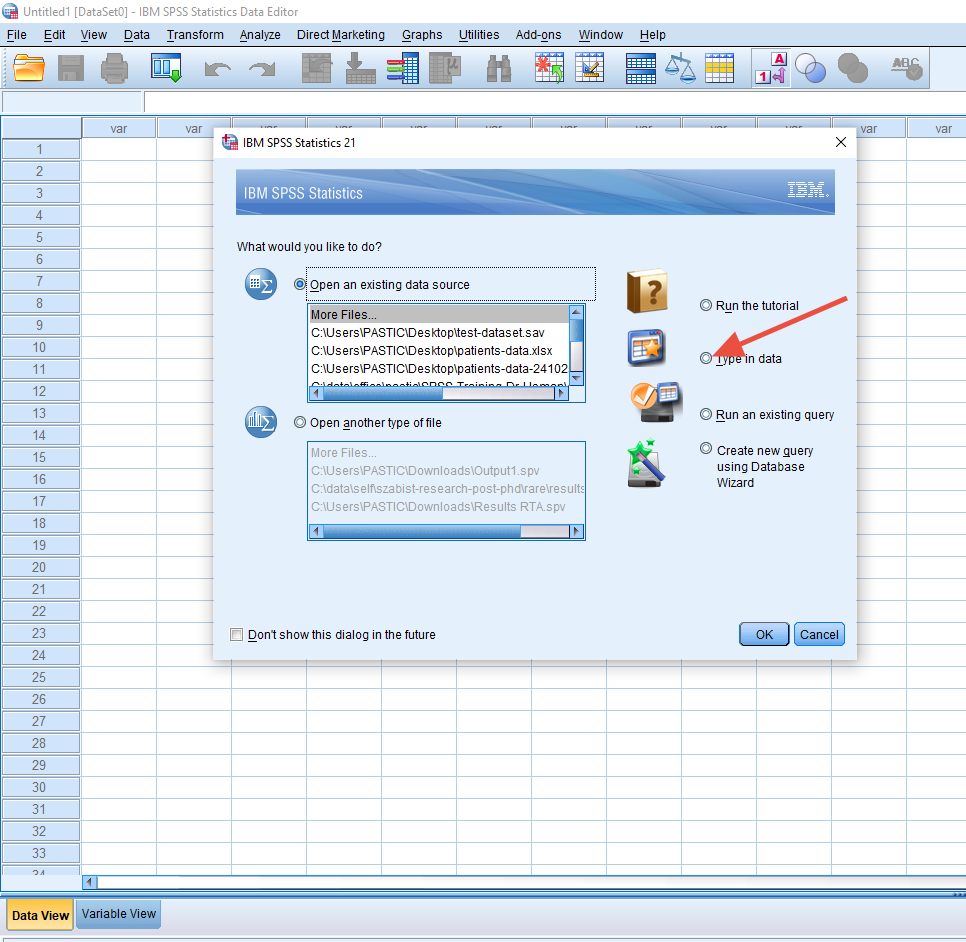Image resolution: width=966 pixels, height=942 pixels.
Task: Click the Insert variable icon
Action: click(x=590, y=68)
